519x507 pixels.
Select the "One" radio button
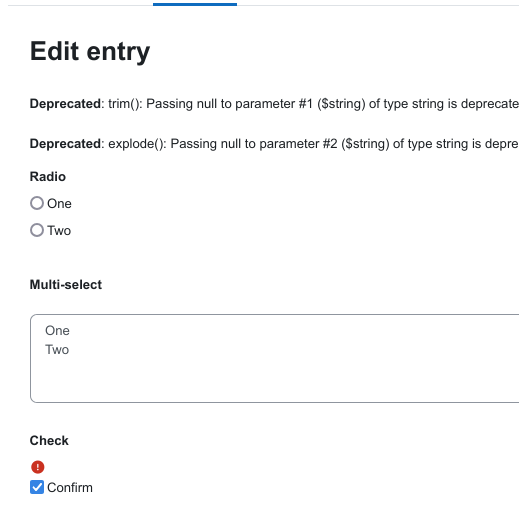(x=37, y=203)
